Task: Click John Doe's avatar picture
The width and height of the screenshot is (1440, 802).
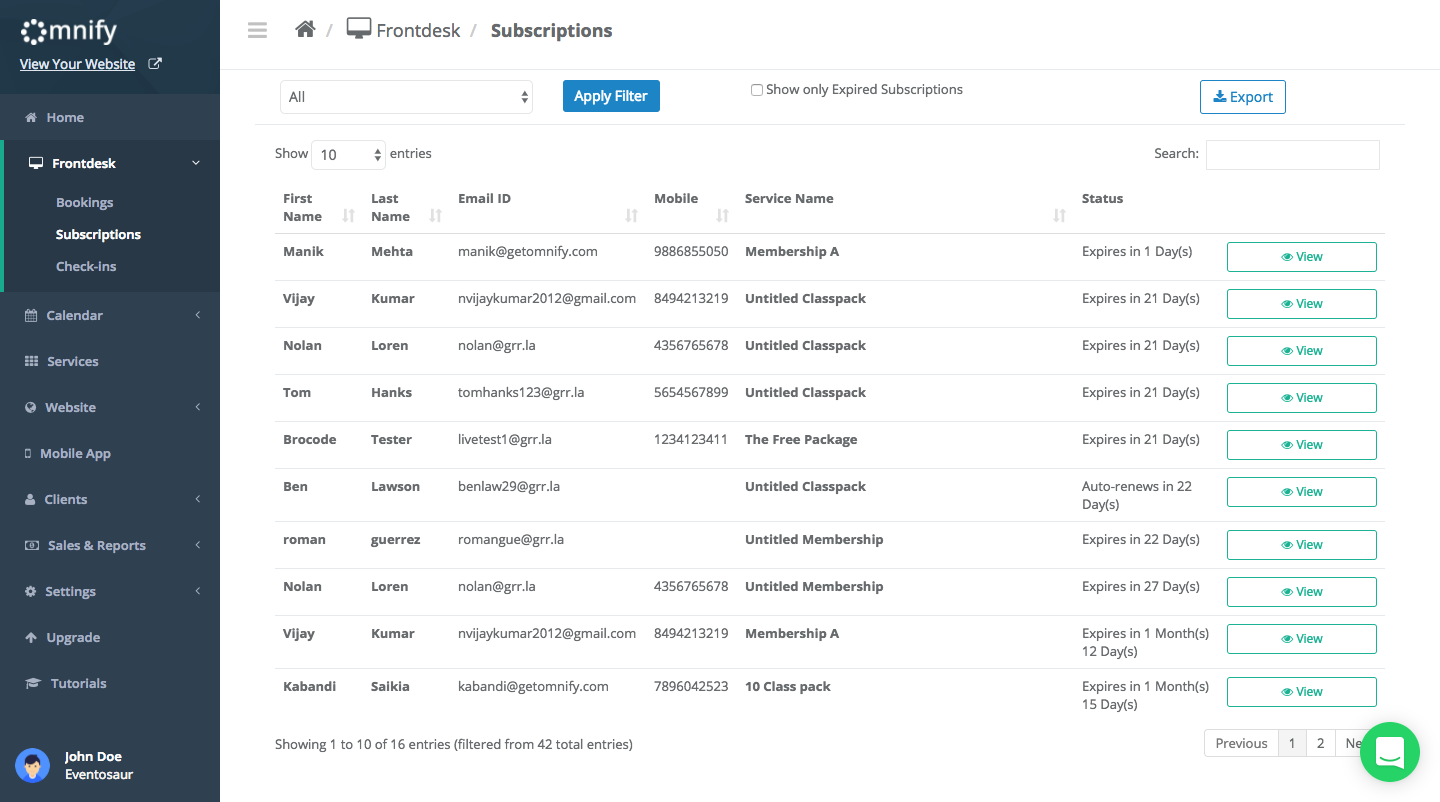Action: (32, 765)
